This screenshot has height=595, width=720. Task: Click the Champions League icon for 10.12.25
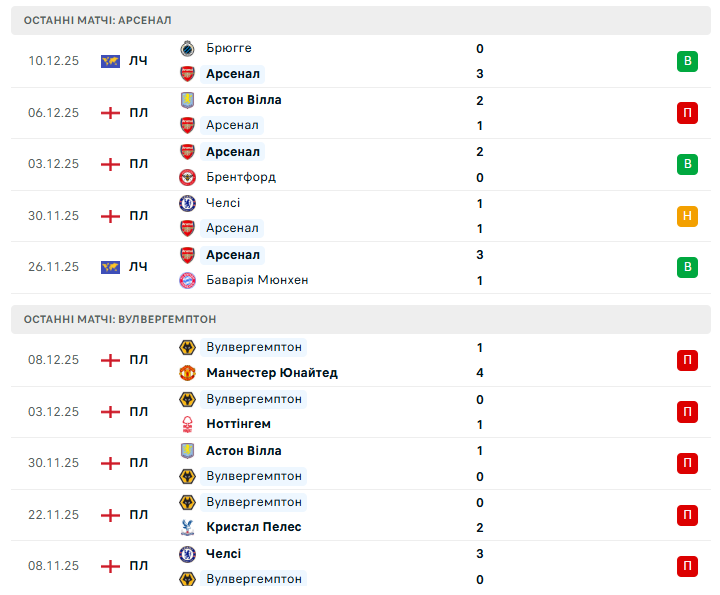pos(110,61)
